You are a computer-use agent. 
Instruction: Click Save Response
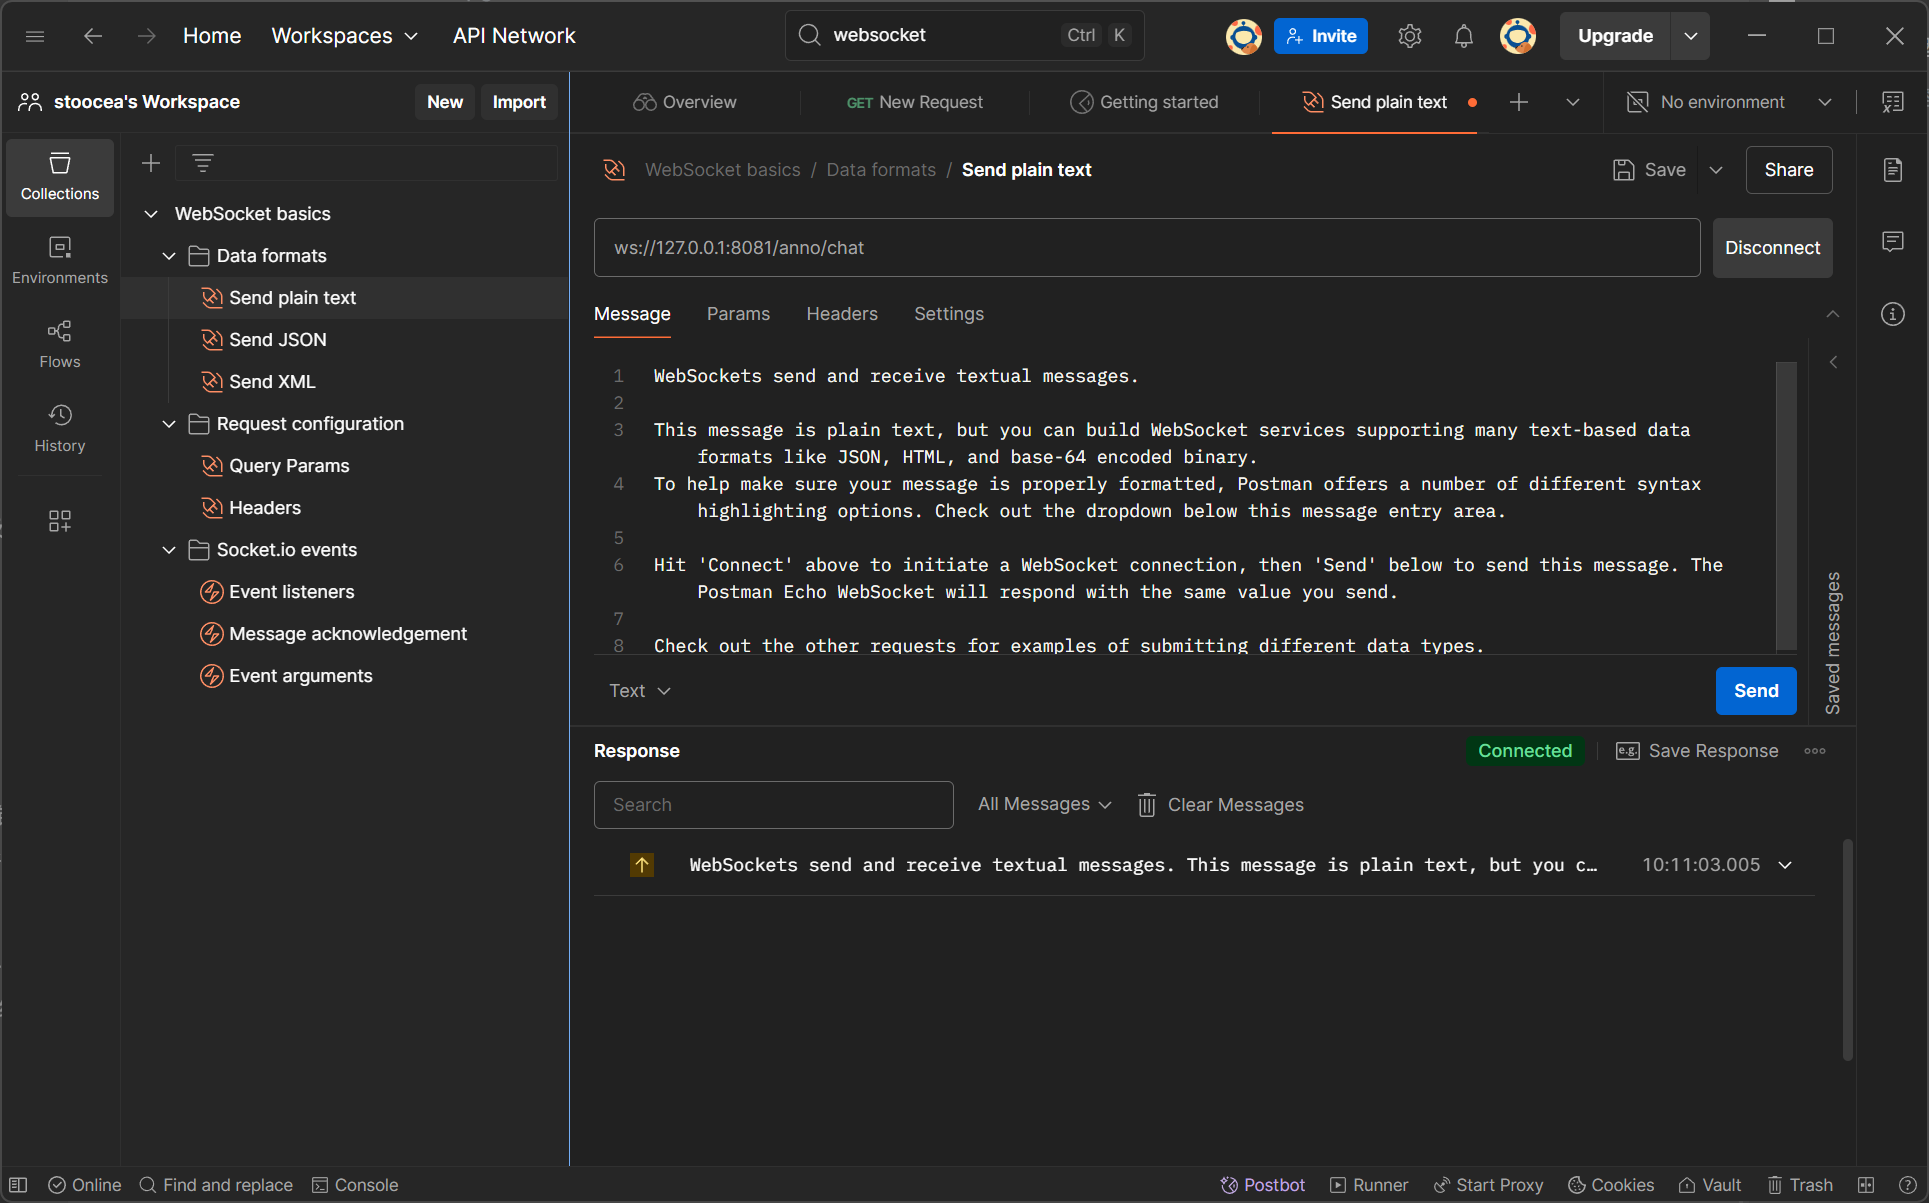point(1697,751)
